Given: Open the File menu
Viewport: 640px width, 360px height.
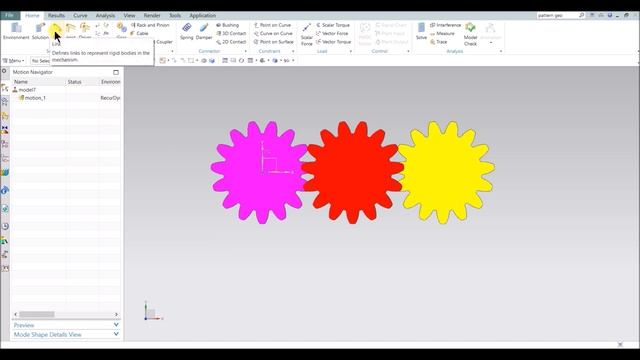Looking at the screenshot, I should point(10,15).
